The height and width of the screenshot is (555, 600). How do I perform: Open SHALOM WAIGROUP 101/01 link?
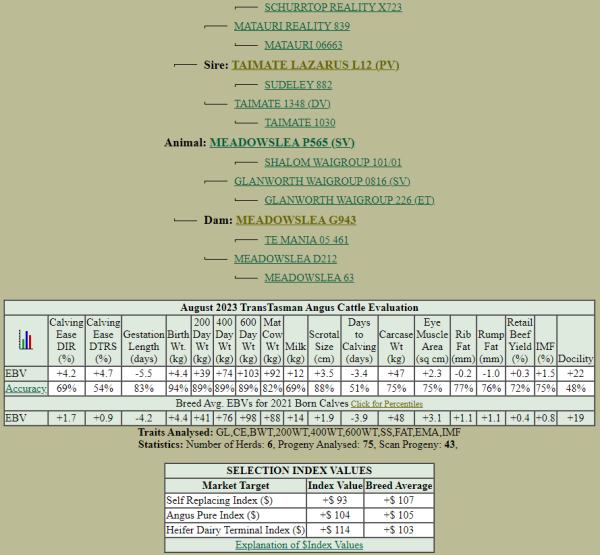333,162
